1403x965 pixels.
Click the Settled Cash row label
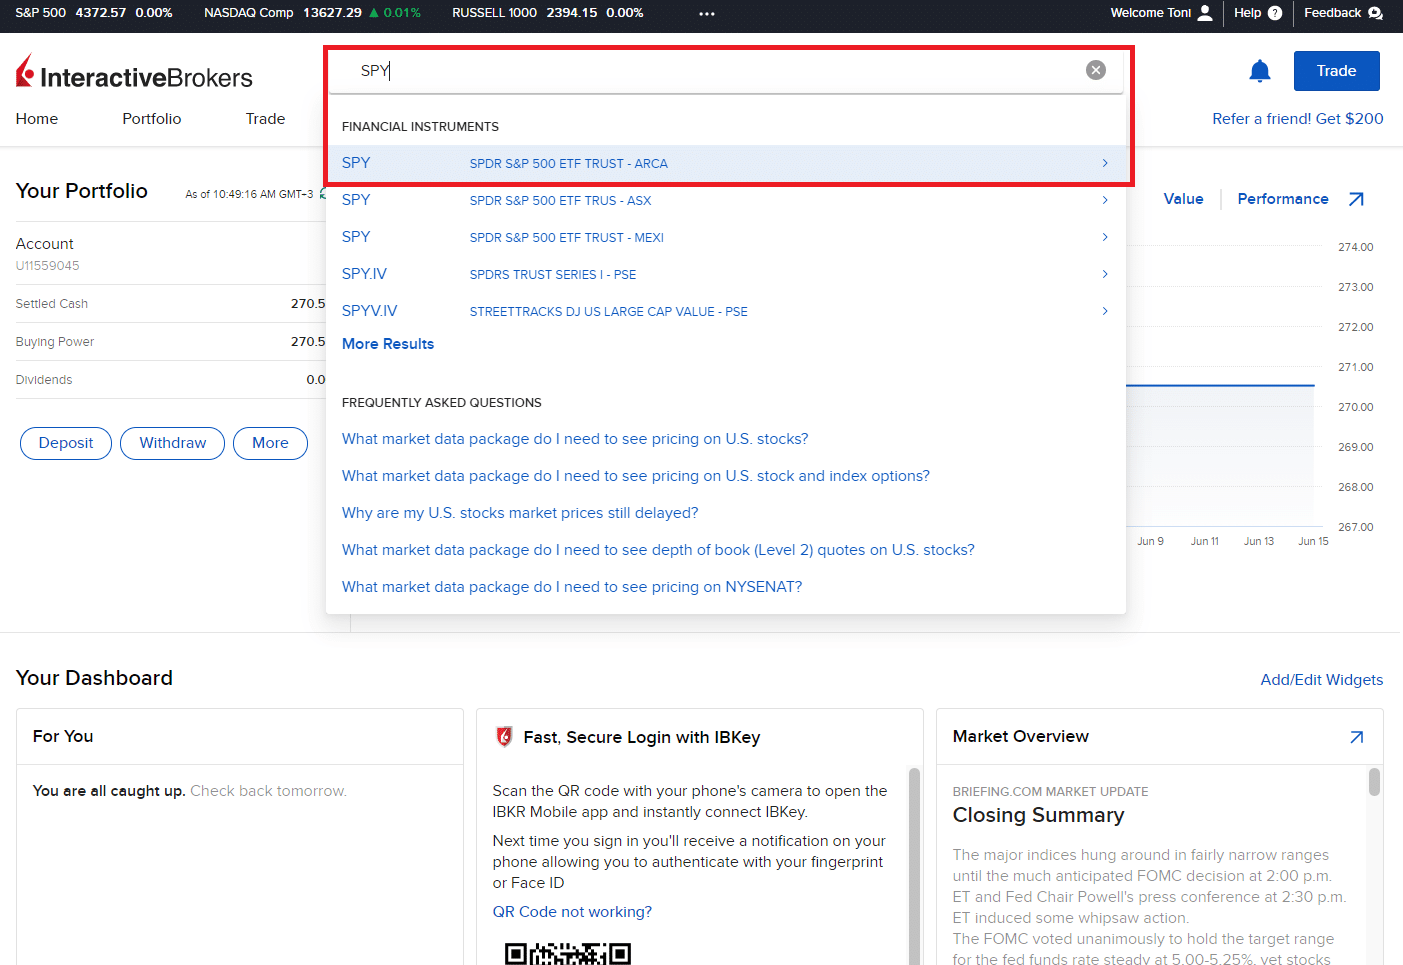point(52,304)
